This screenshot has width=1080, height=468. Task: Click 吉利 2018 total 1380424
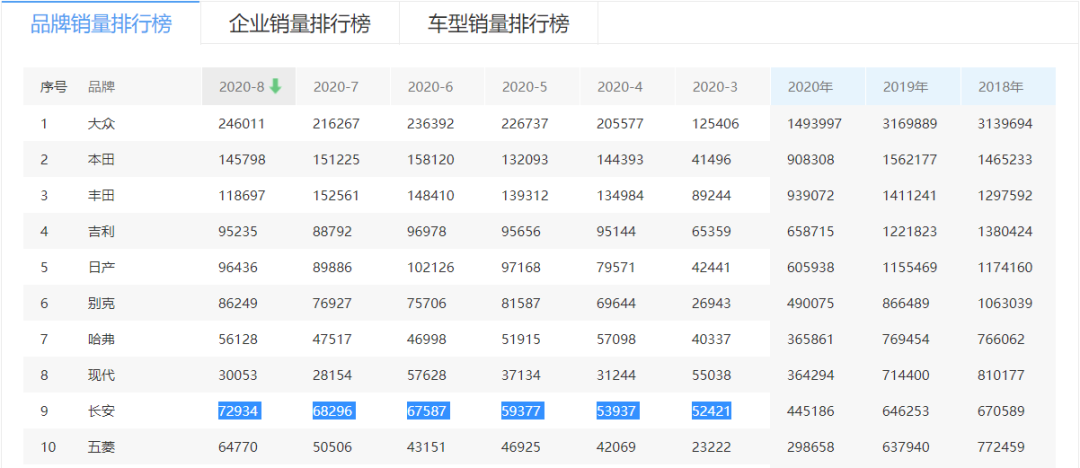pyautogui.click(x=1005, y=232)
